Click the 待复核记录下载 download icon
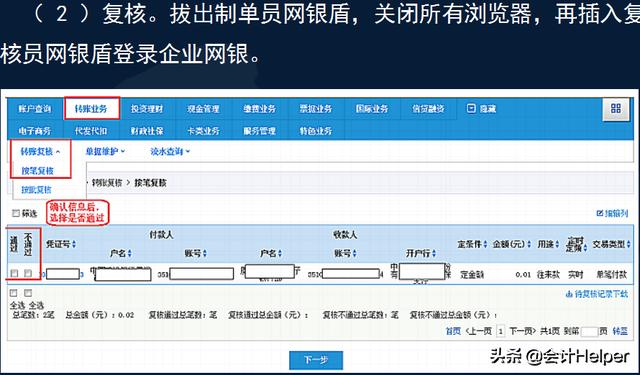The image size is (640, 375). (569, 294)
